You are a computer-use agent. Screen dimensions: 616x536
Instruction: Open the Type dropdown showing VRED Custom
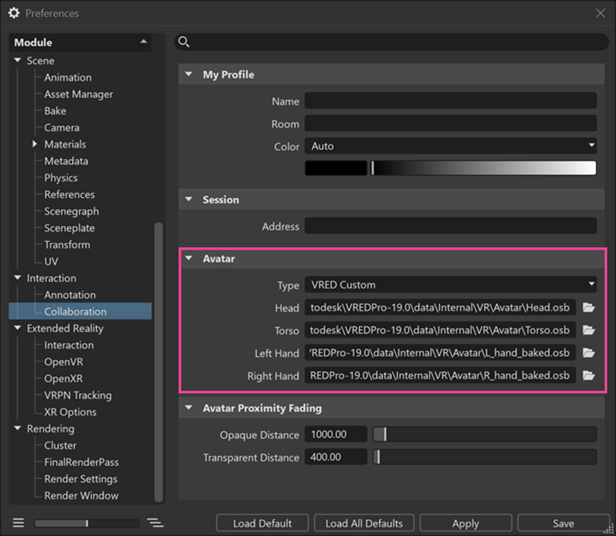click(x=451, y=285)
